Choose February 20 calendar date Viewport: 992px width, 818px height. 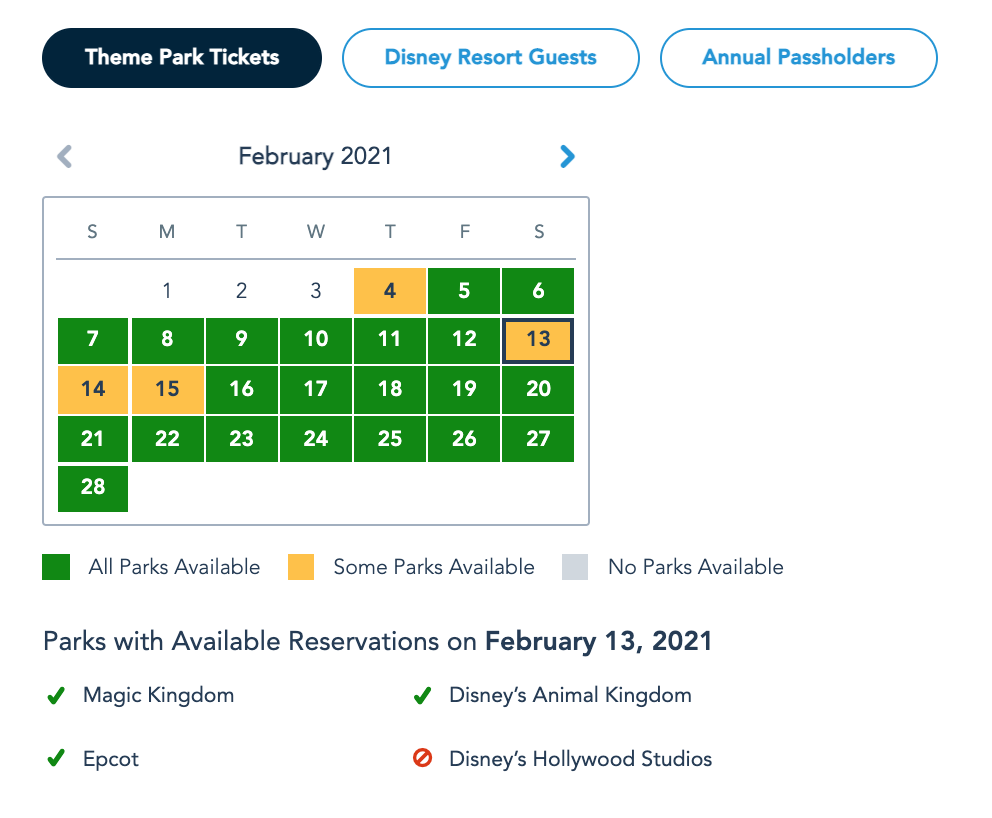[x=538, y=389]
